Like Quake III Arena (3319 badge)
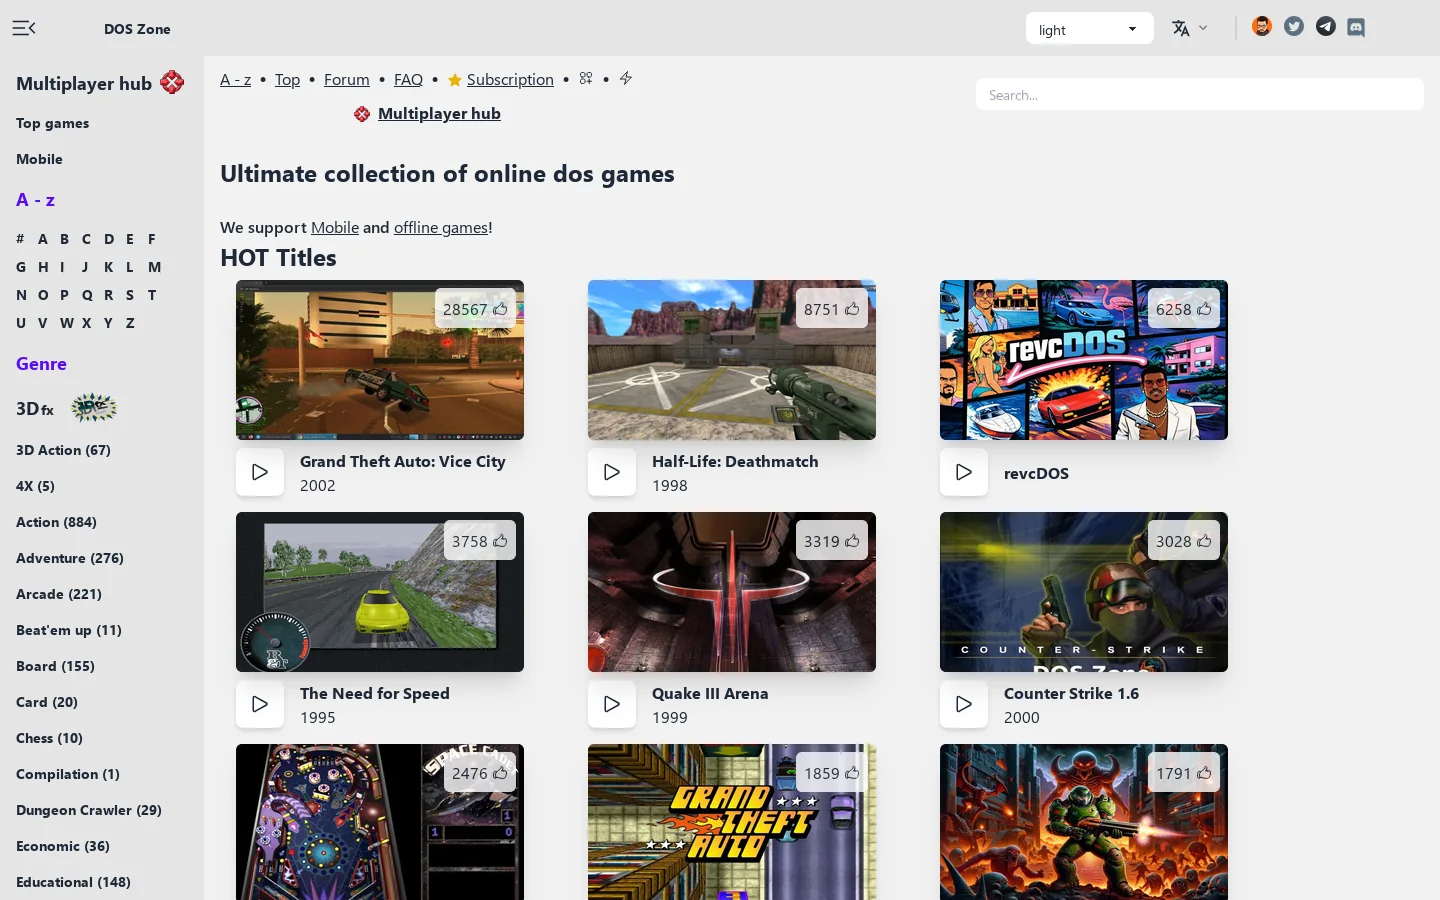Viewport: 1440px width, 900px height. 832,541
